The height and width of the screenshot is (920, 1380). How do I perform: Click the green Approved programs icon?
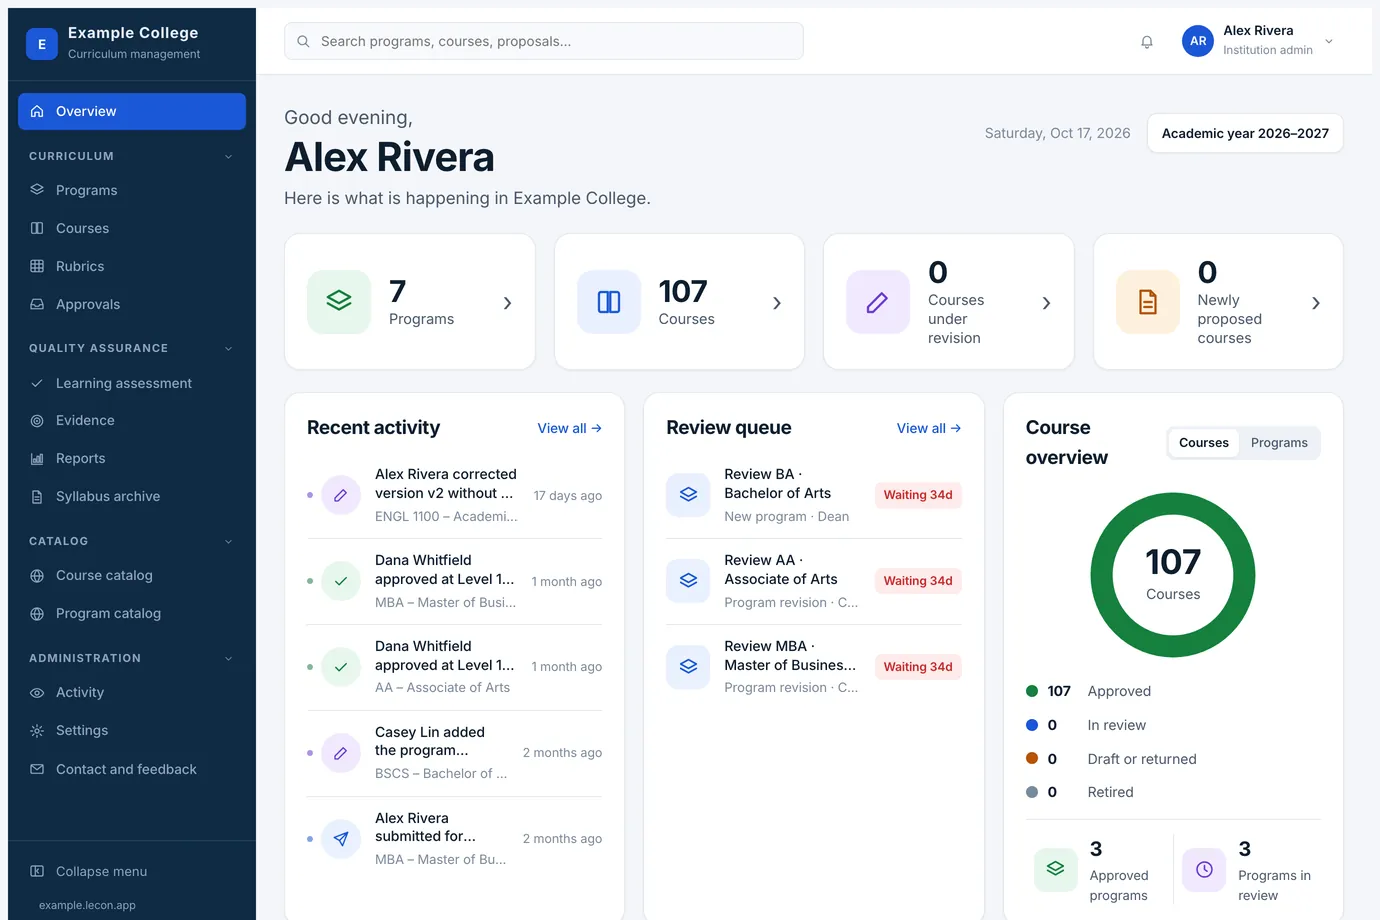[x=1055, y=869]
